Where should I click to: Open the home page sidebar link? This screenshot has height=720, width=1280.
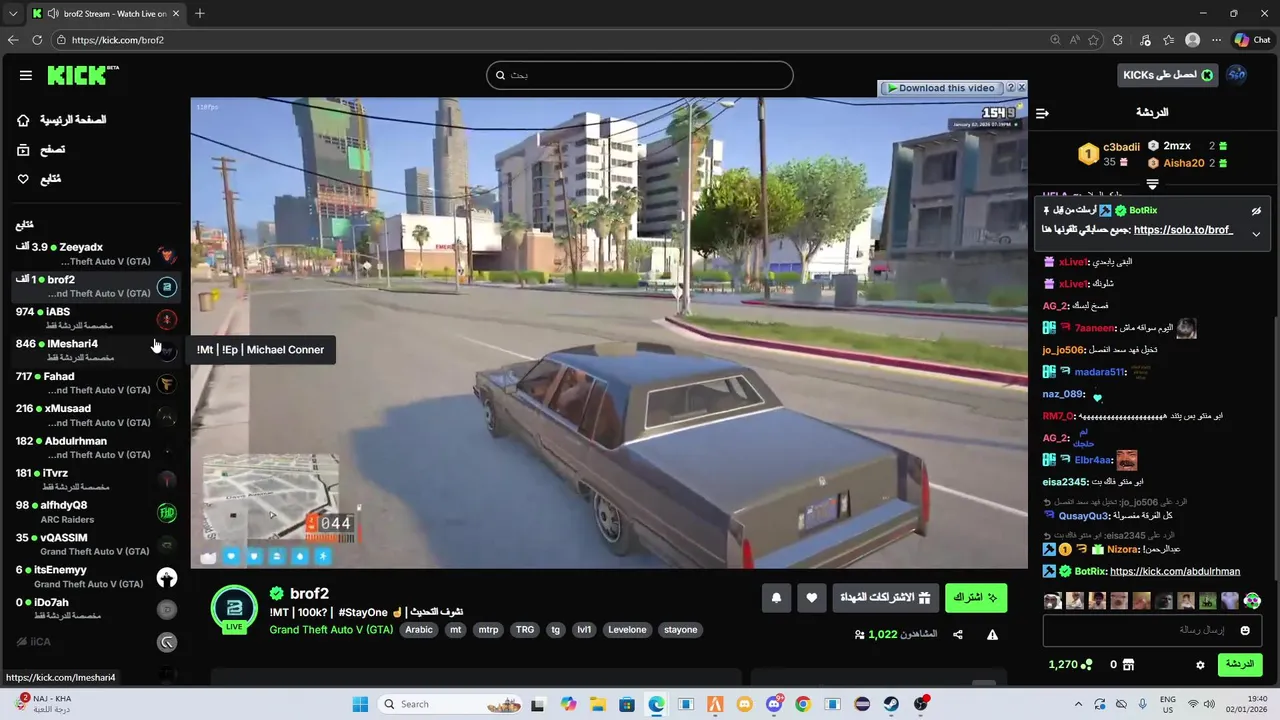point(62,120)
